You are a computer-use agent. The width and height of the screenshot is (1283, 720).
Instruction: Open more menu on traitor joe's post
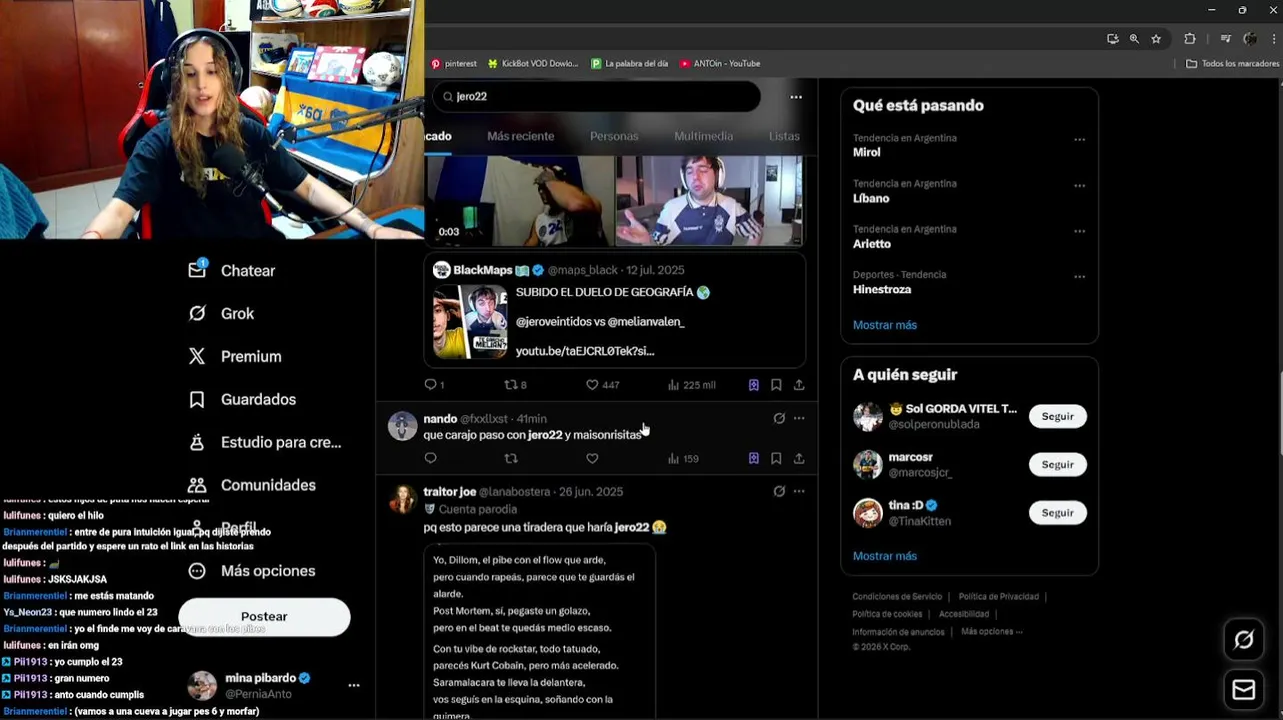click(x=799, y=491)
